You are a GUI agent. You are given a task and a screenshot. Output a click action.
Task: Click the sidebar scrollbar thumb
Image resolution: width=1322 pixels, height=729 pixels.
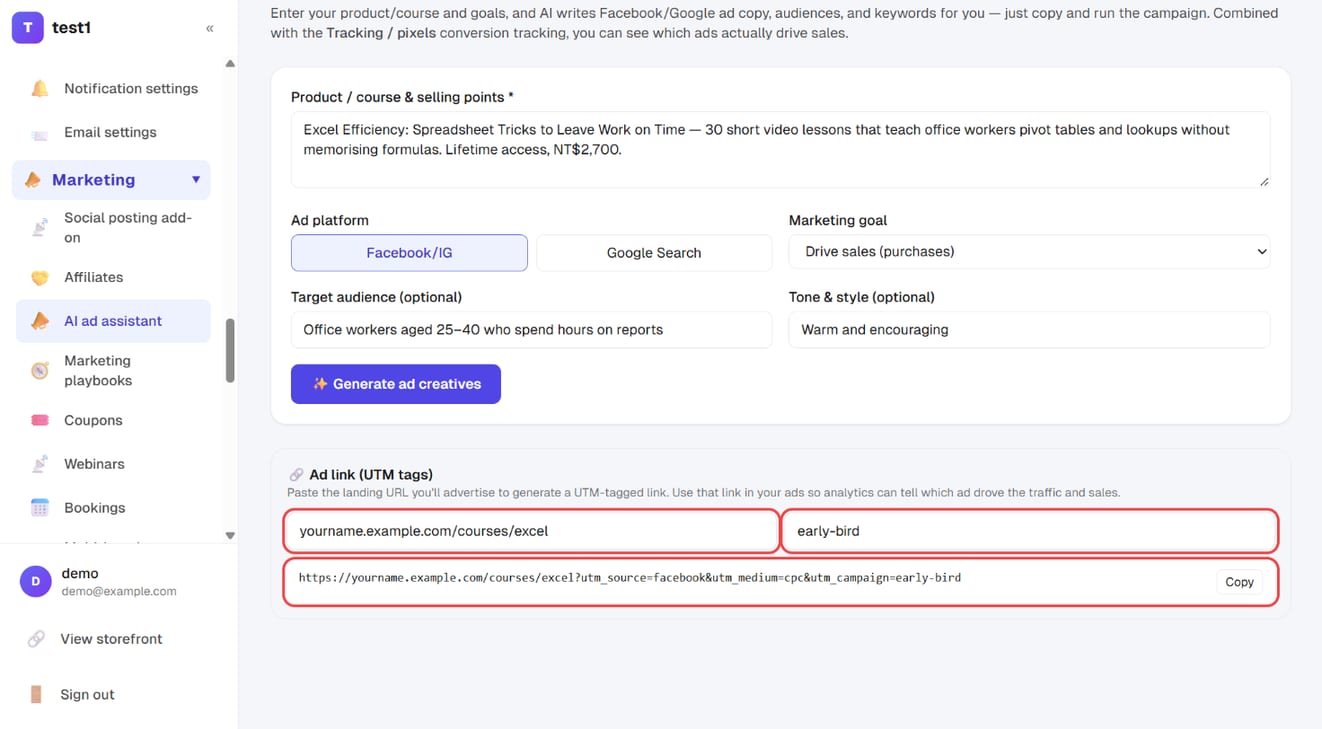[x=230, y=350]
